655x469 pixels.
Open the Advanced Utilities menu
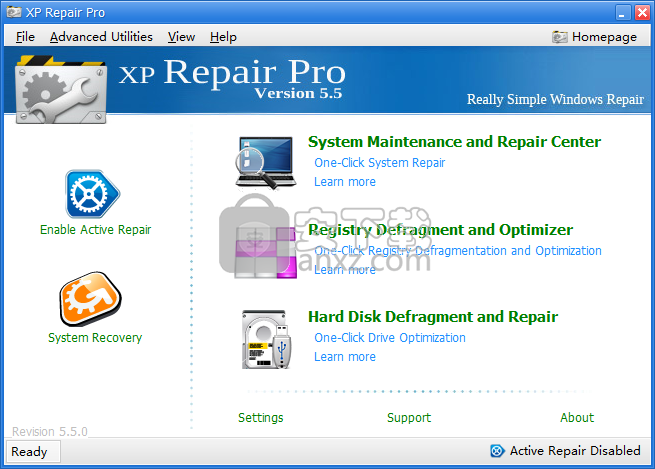101,37
